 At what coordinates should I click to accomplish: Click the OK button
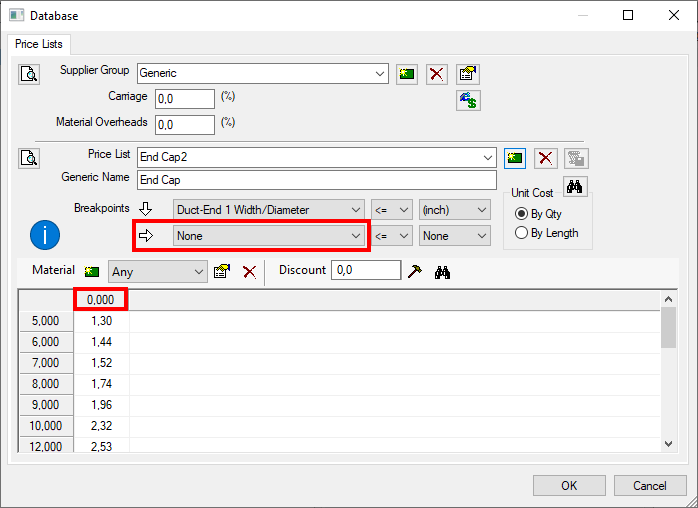click(x=569, y=485)
